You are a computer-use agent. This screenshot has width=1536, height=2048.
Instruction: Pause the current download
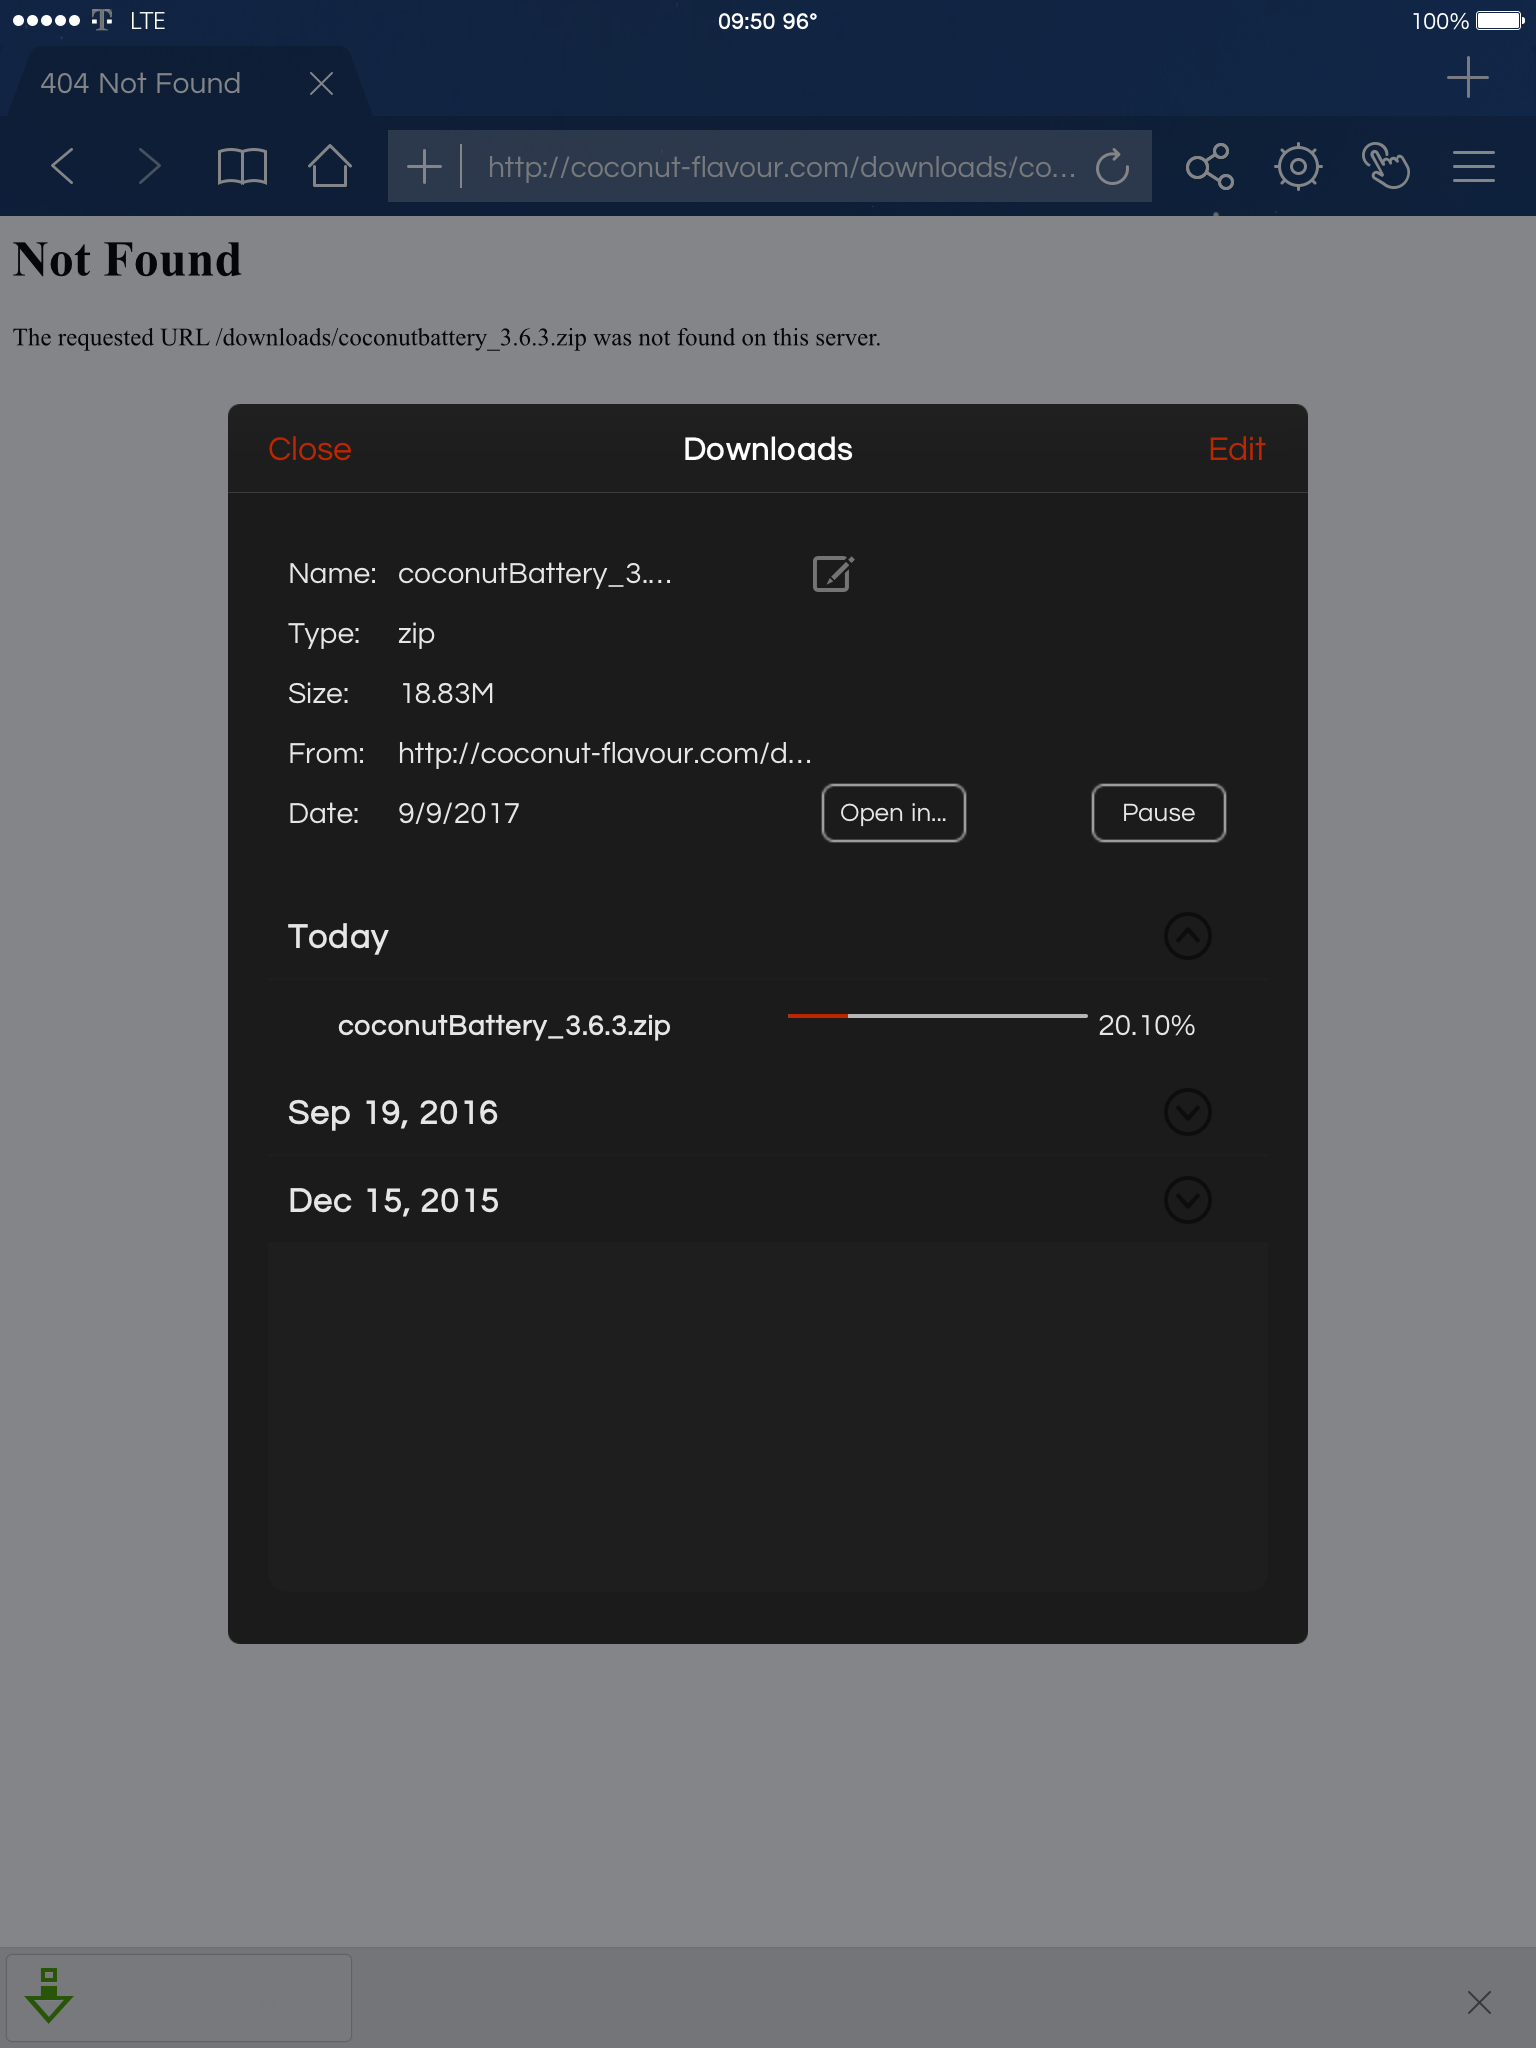tap(1158, 813)
